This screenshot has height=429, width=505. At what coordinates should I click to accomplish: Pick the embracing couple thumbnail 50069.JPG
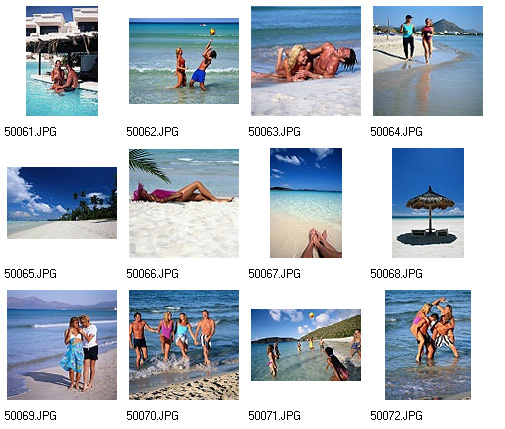[62, 345]
